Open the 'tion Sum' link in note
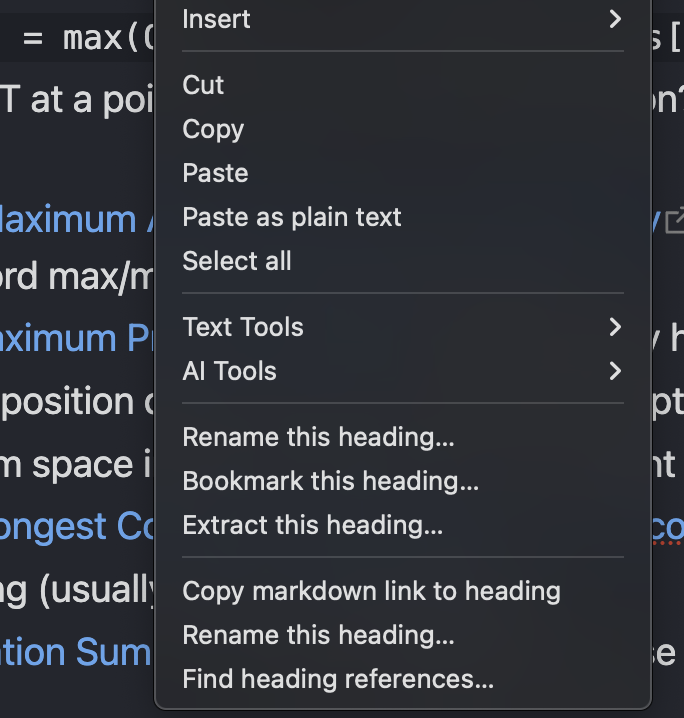 click(76, 652)
